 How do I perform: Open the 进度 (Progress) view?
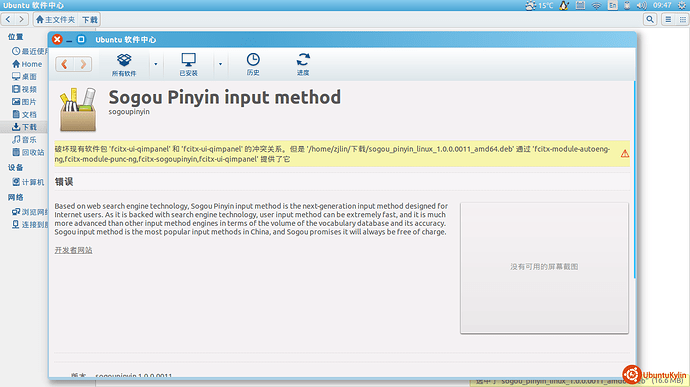(x=303, y=64)
